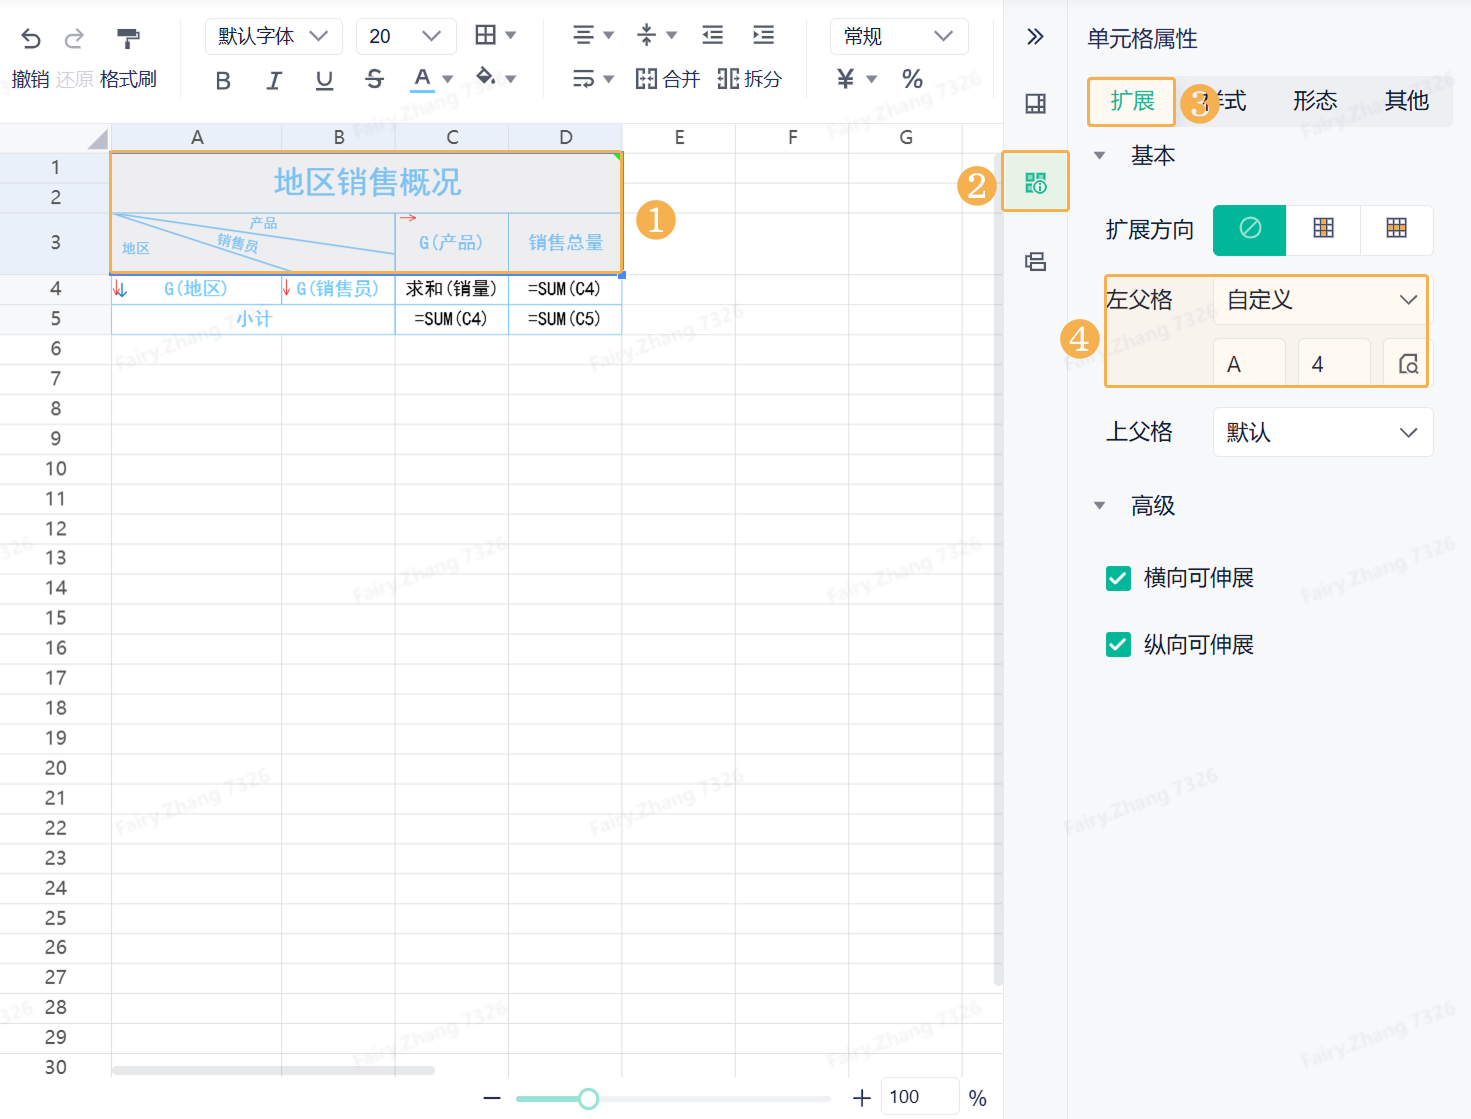This screenshot has height=1119, width=1471.
Task: Select the 地区销售概况 title cell
Action: click(367, 183)
